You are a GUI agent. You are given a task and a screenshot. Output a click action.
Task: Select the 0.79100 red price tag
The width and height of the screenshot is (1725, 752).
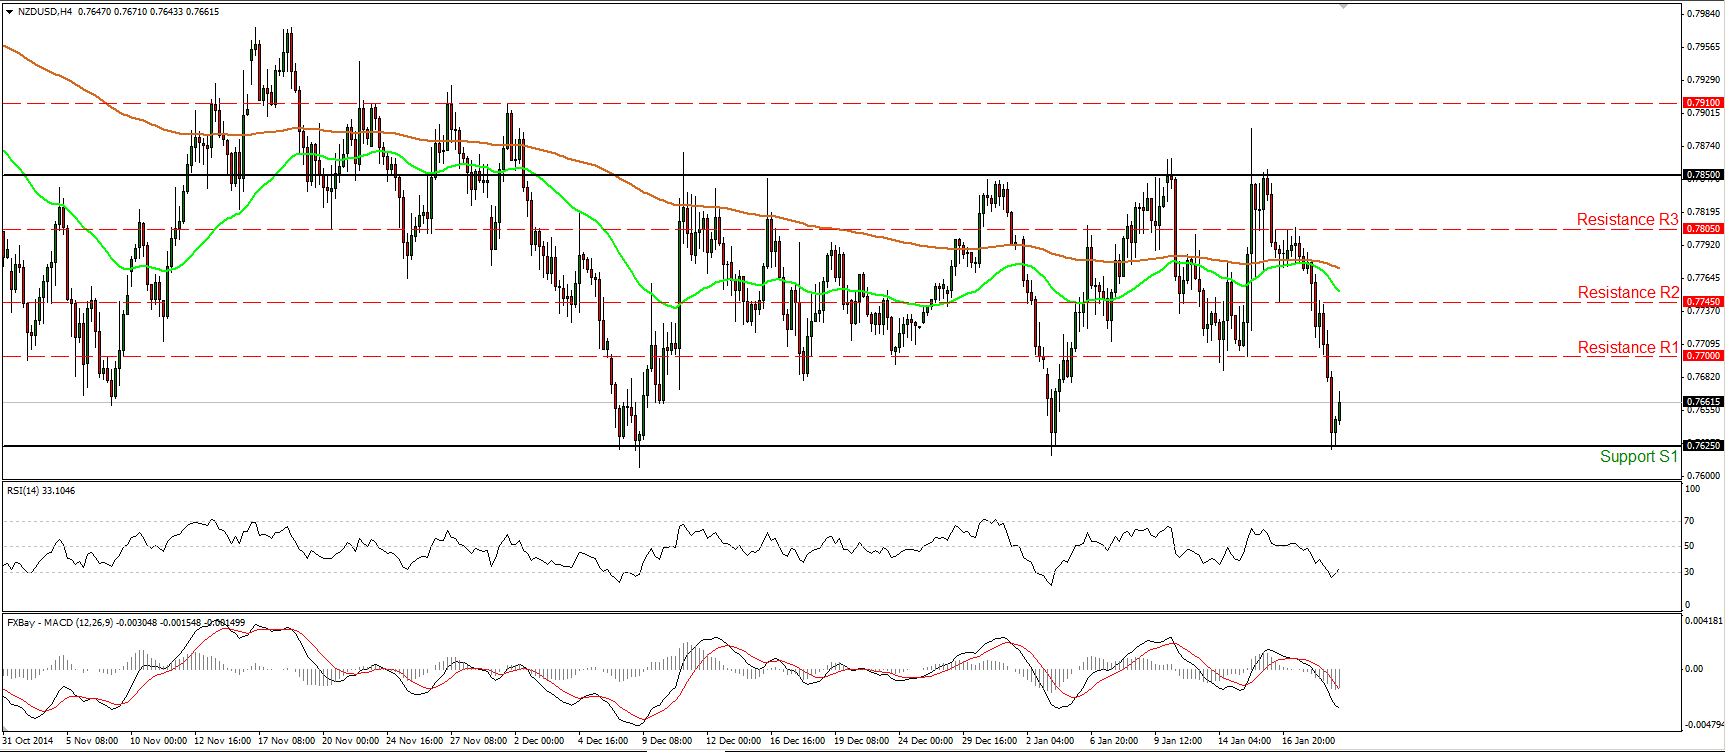pos(1703,102)
